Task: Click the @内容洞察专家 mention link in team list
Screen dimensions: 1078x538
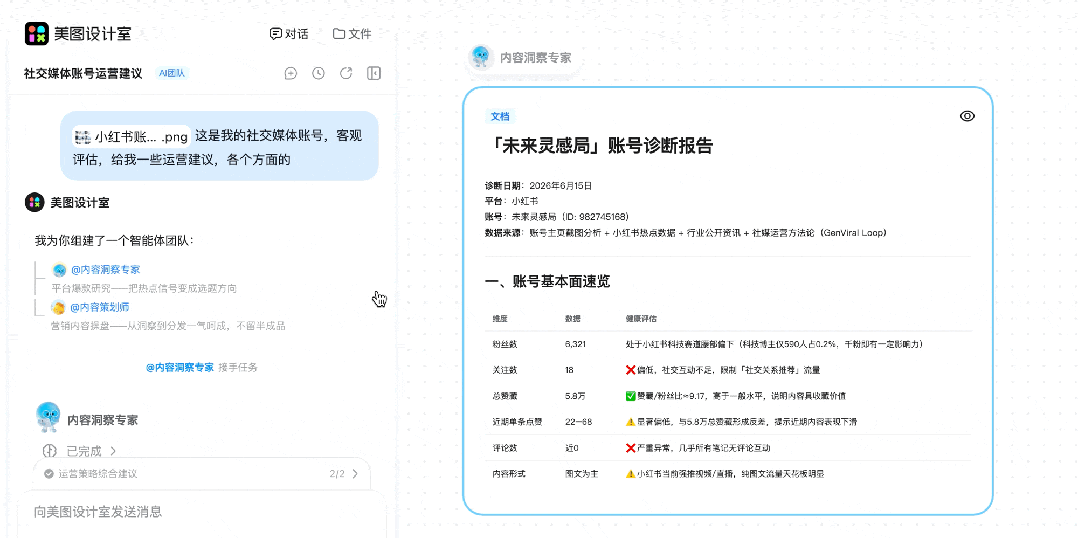Action: (105, 269)
